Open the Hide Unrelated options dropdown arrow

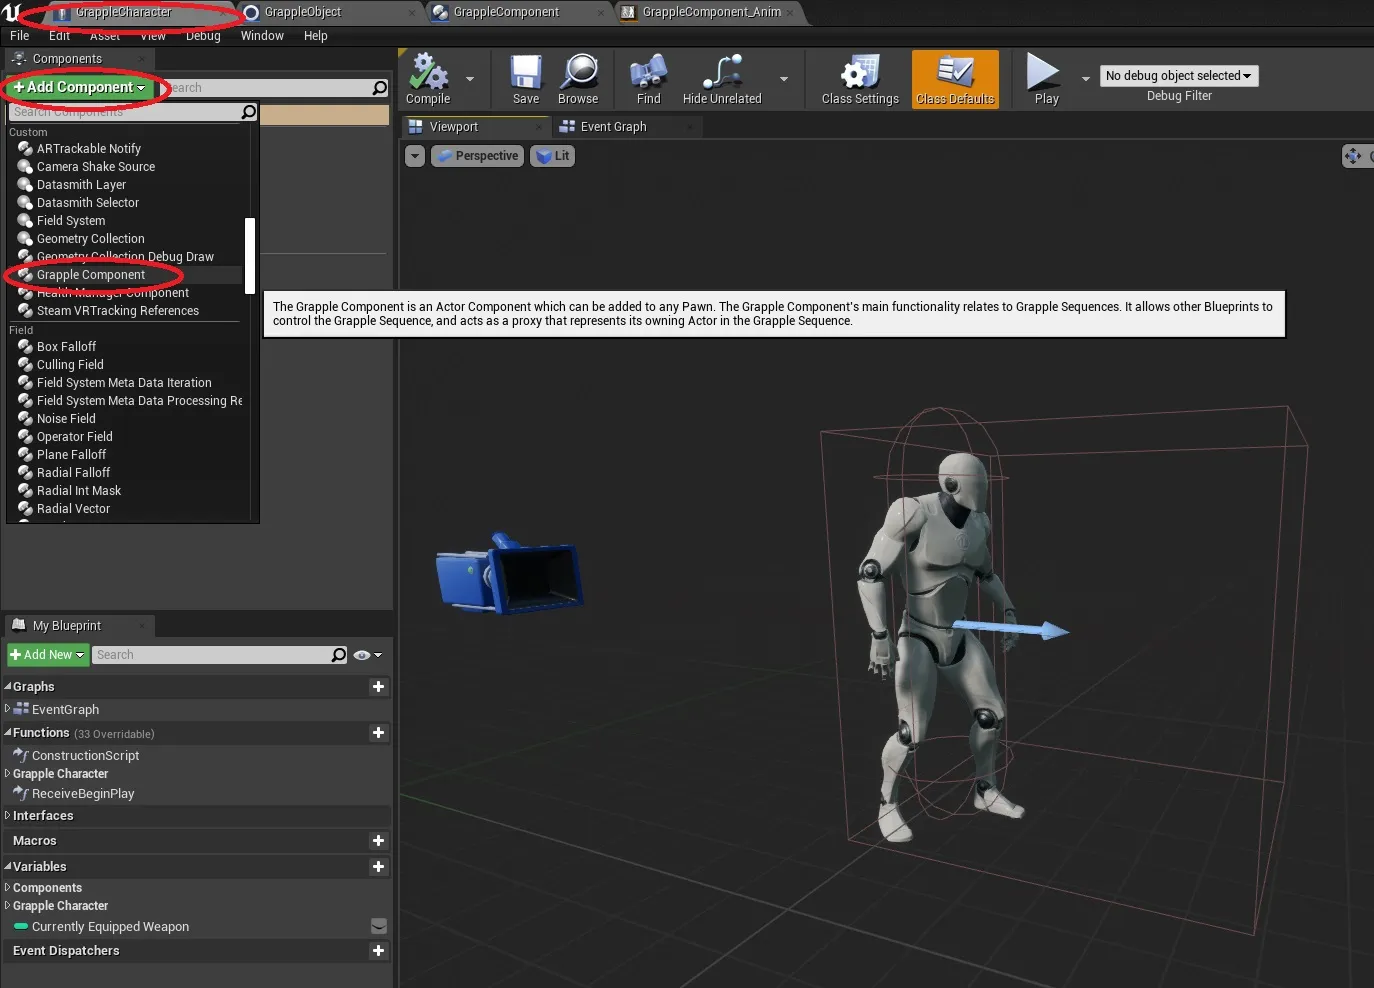tap(784, 79)
